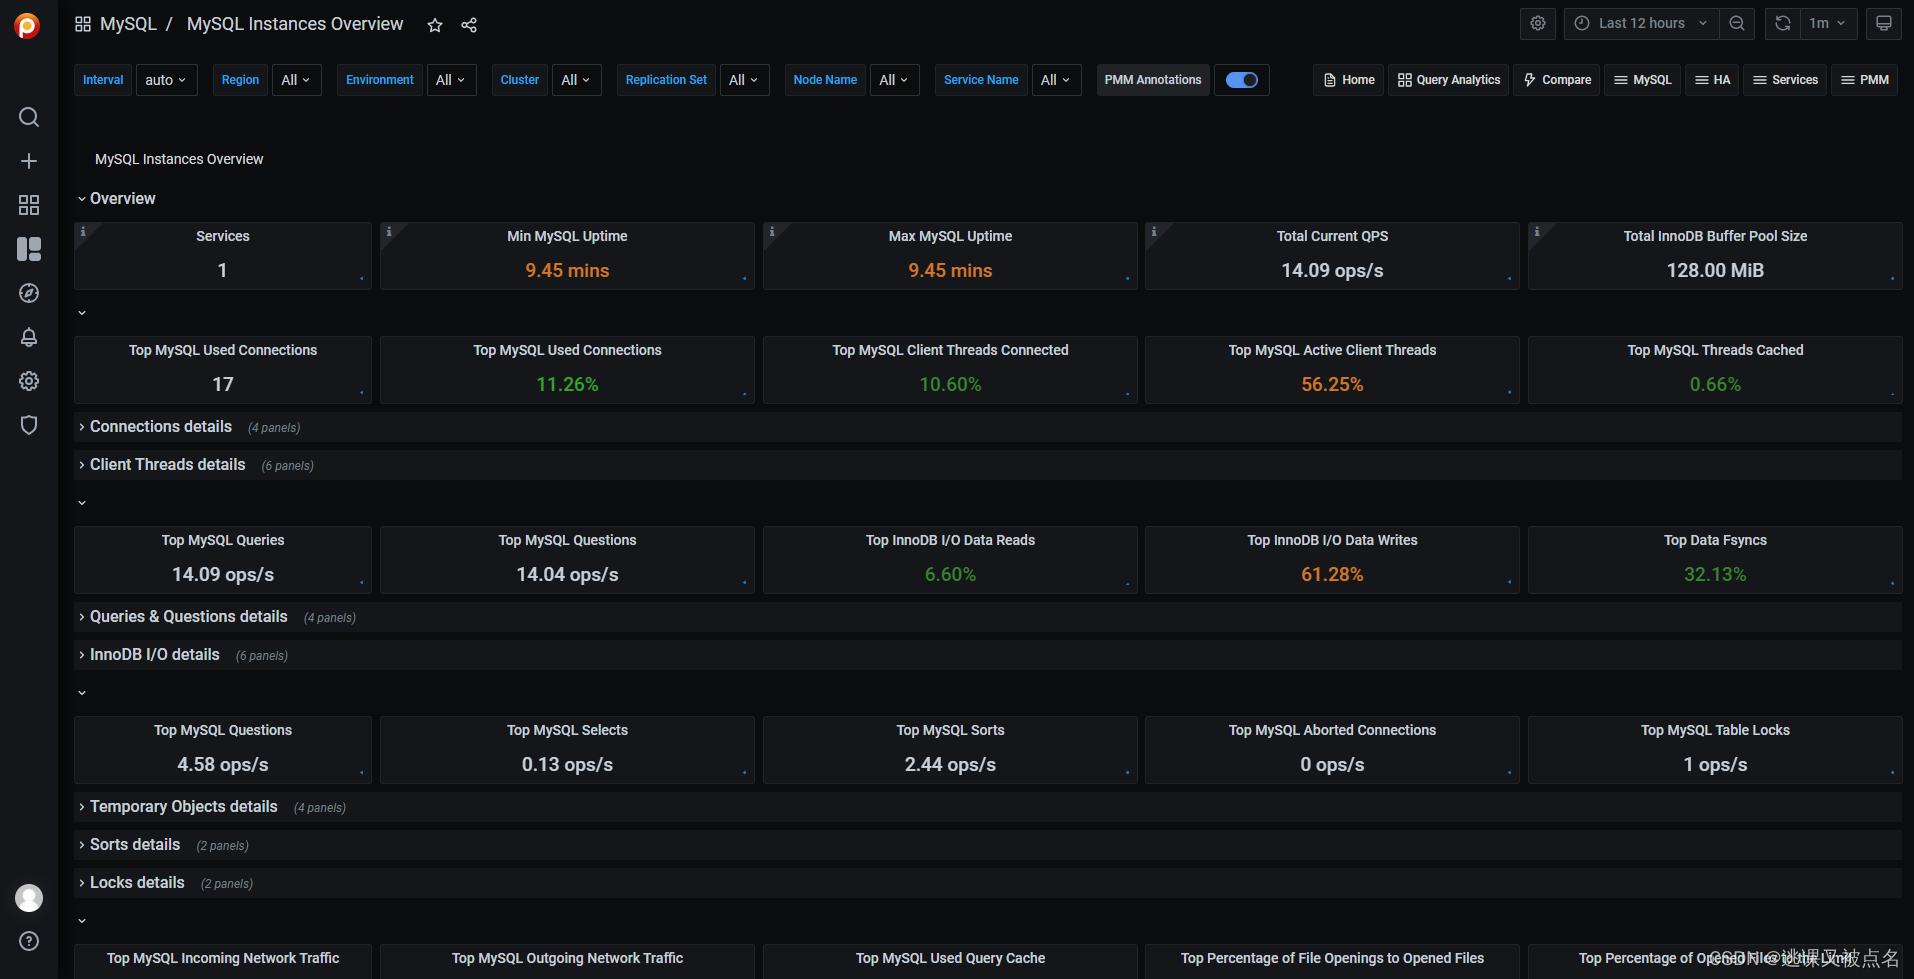This screenshot has height=979, width=1914.
Task: Open the Environment All dropdown
Action: tap(451, 80)
